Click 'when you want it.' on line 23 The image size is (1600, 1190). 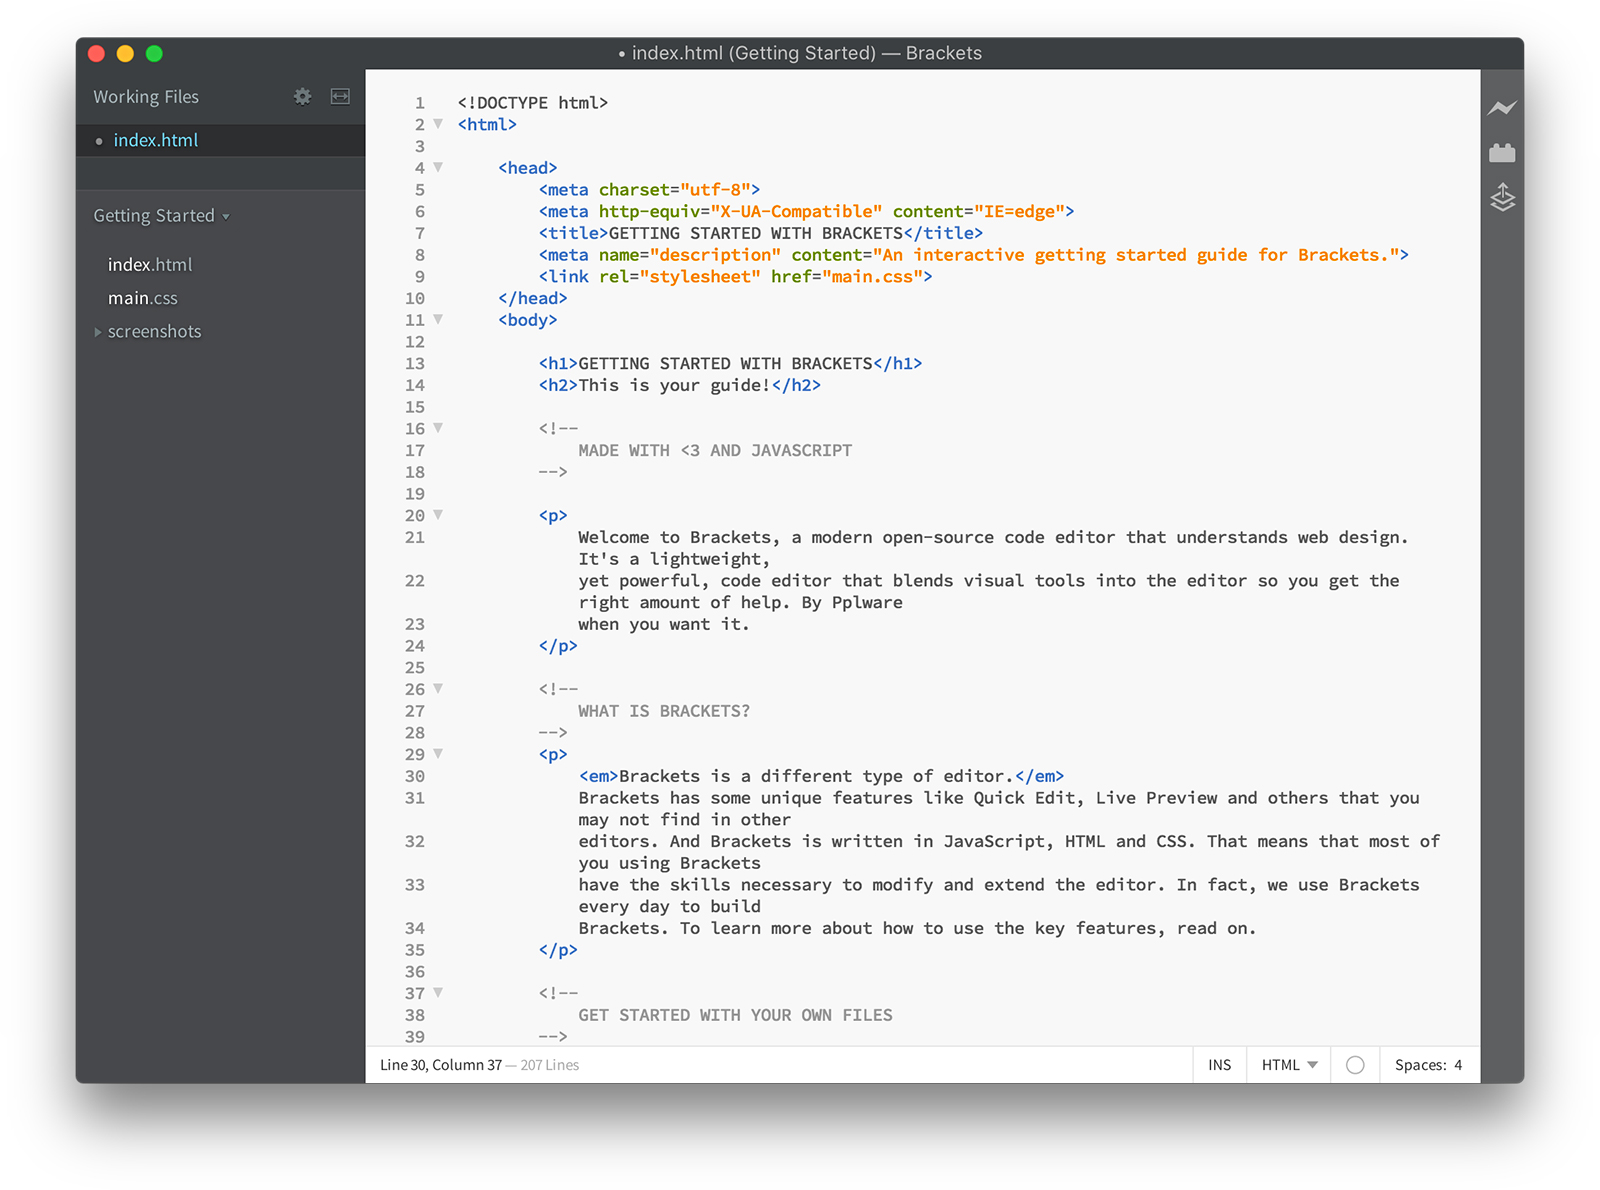point(663,625)
